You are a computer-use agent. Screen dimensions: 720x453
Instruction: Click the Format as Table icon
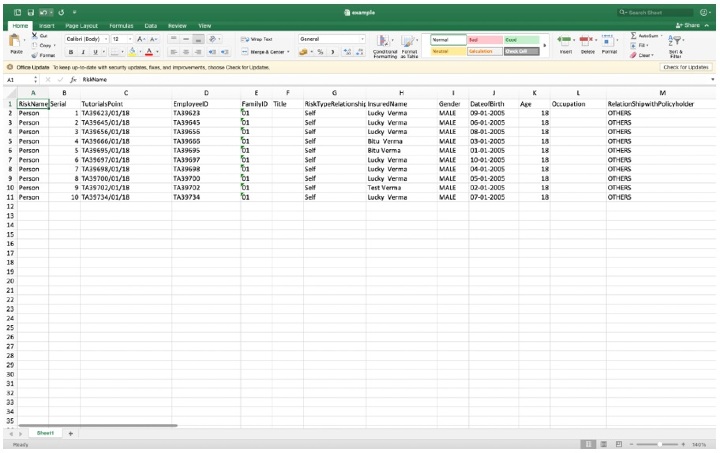(408, 41)
